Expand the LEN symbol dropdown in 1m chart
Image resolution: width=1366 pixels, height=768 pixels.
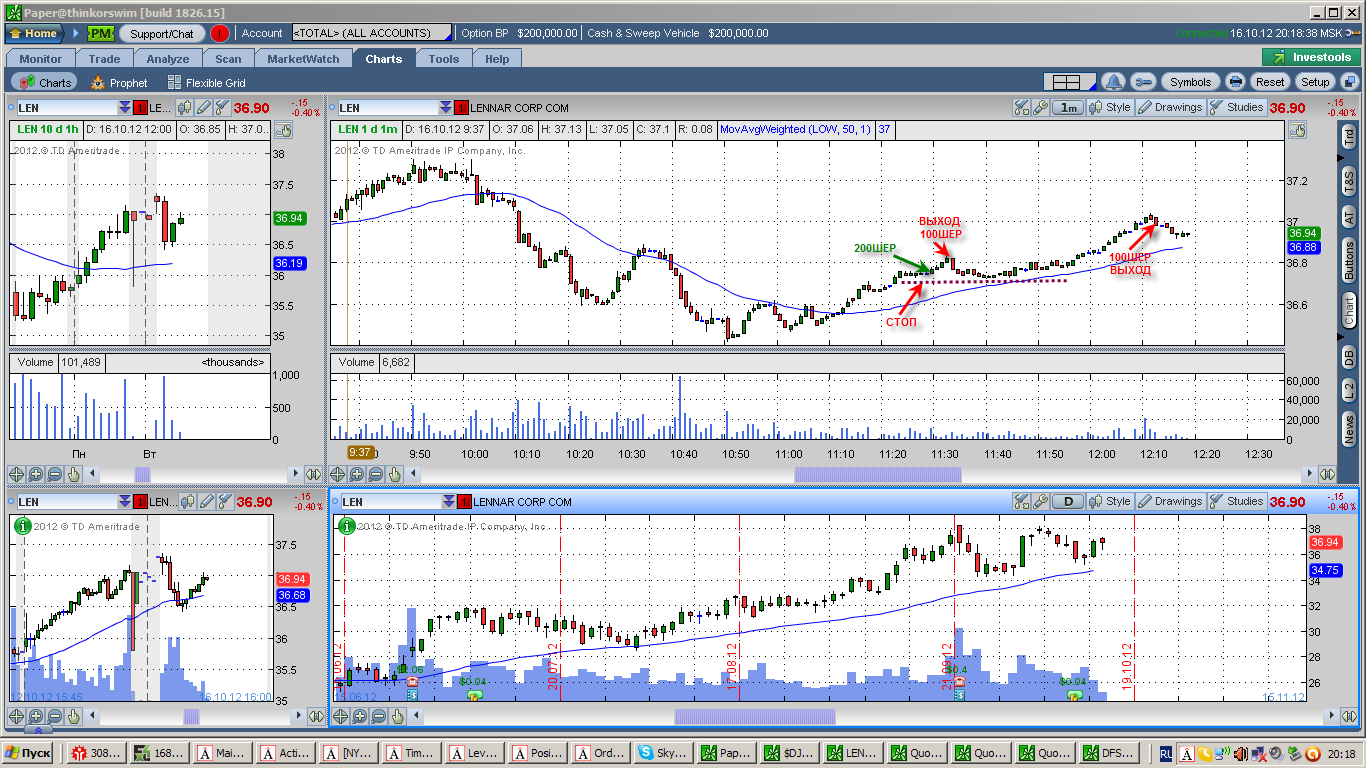click(x=446, y=107)
